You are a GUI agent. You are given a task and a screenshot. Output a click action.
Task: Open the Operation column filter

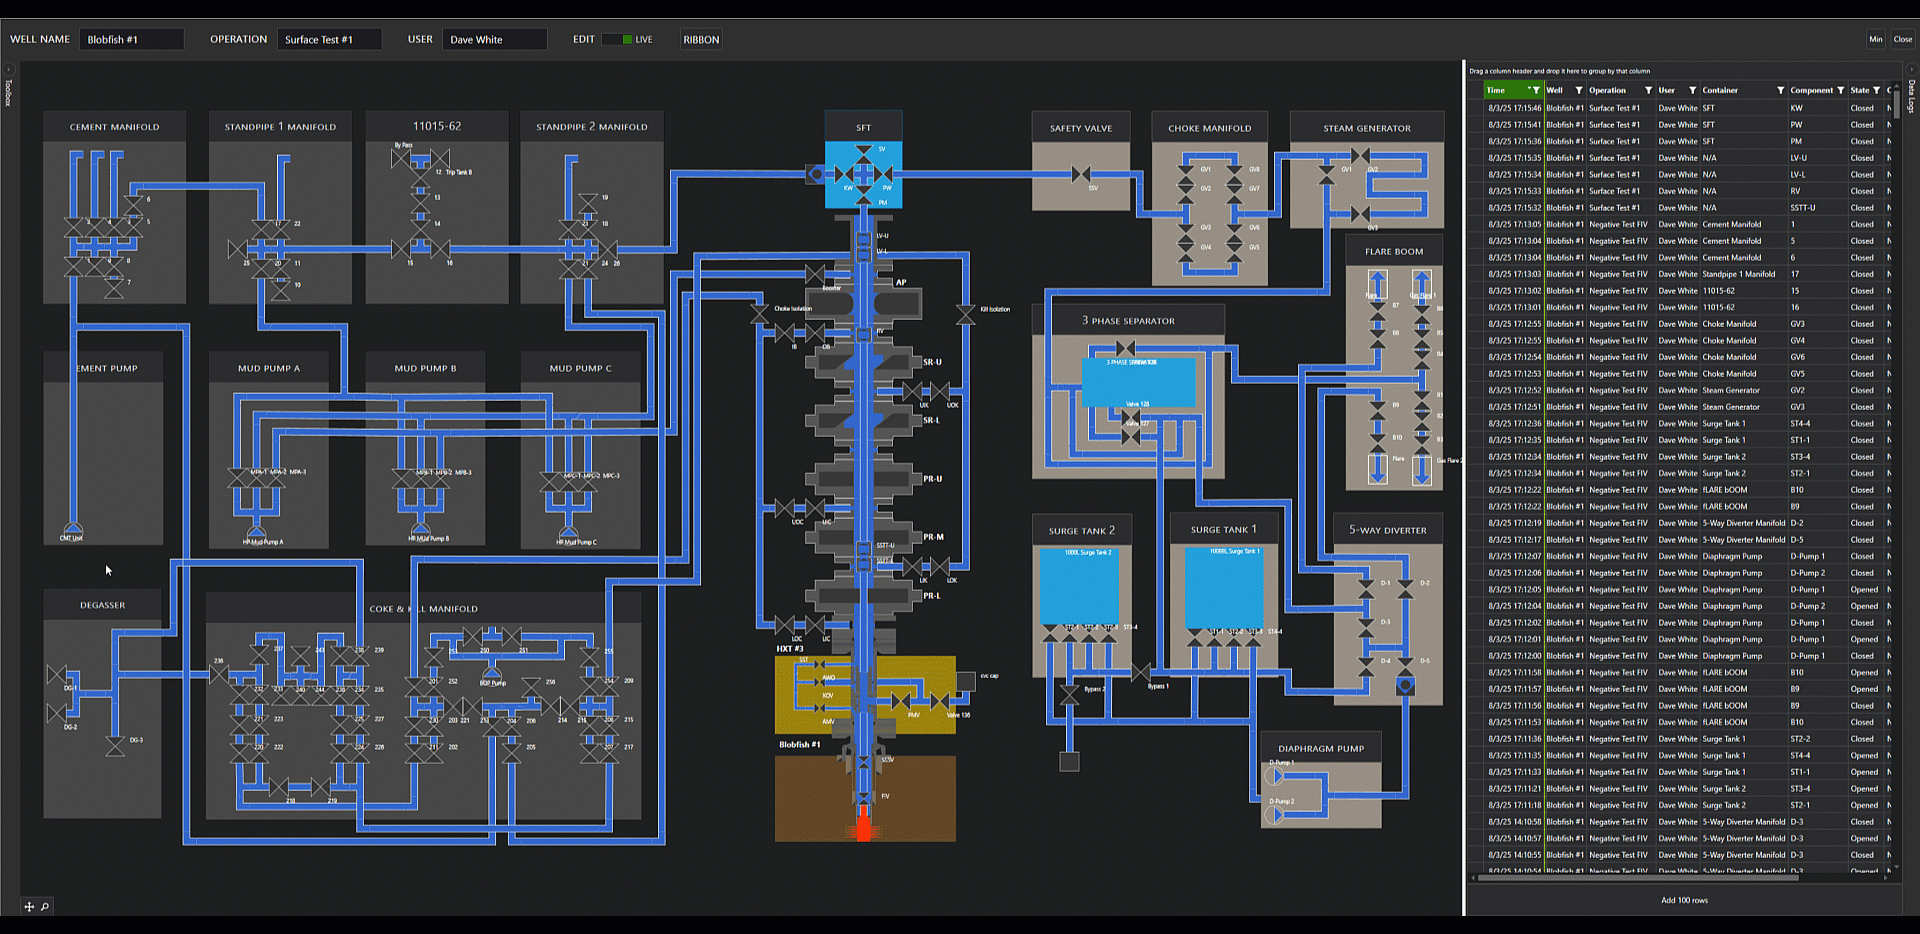[x=1648, y=90]
